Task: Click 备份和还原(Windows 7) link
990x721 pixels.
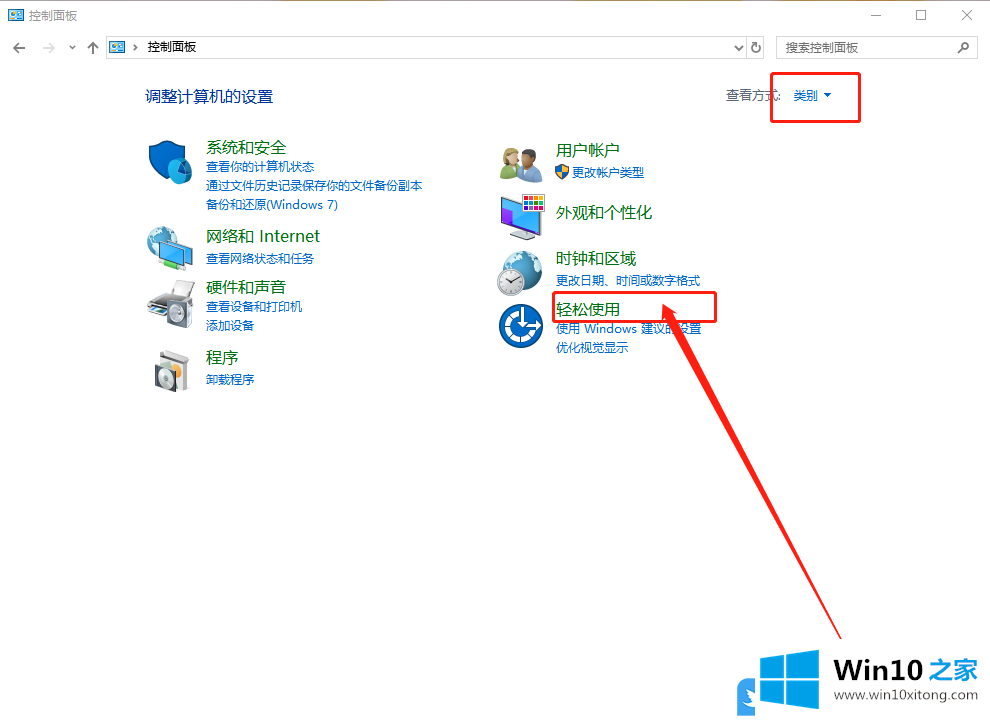Action: [x=272, y=205]
